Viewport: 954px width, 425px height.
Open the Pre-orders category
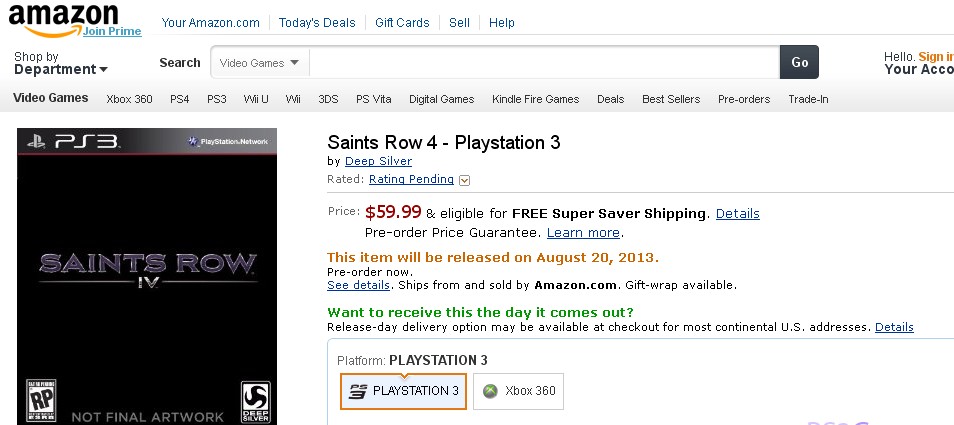tap(744, 99)
